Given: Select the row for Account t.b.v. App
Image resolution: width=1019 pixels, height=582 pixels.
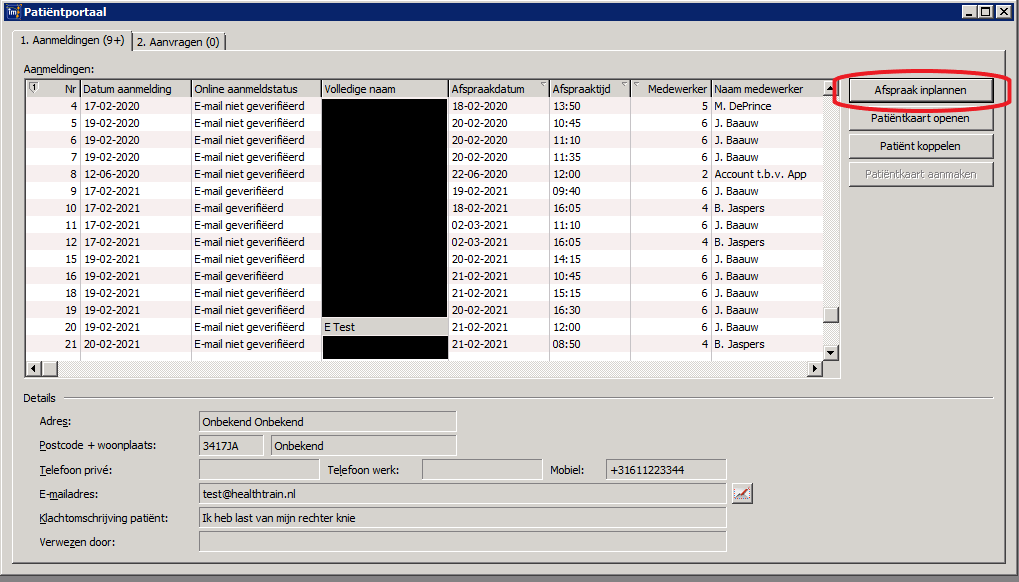Looking at the screenshot, I should (x=760, y=174).
